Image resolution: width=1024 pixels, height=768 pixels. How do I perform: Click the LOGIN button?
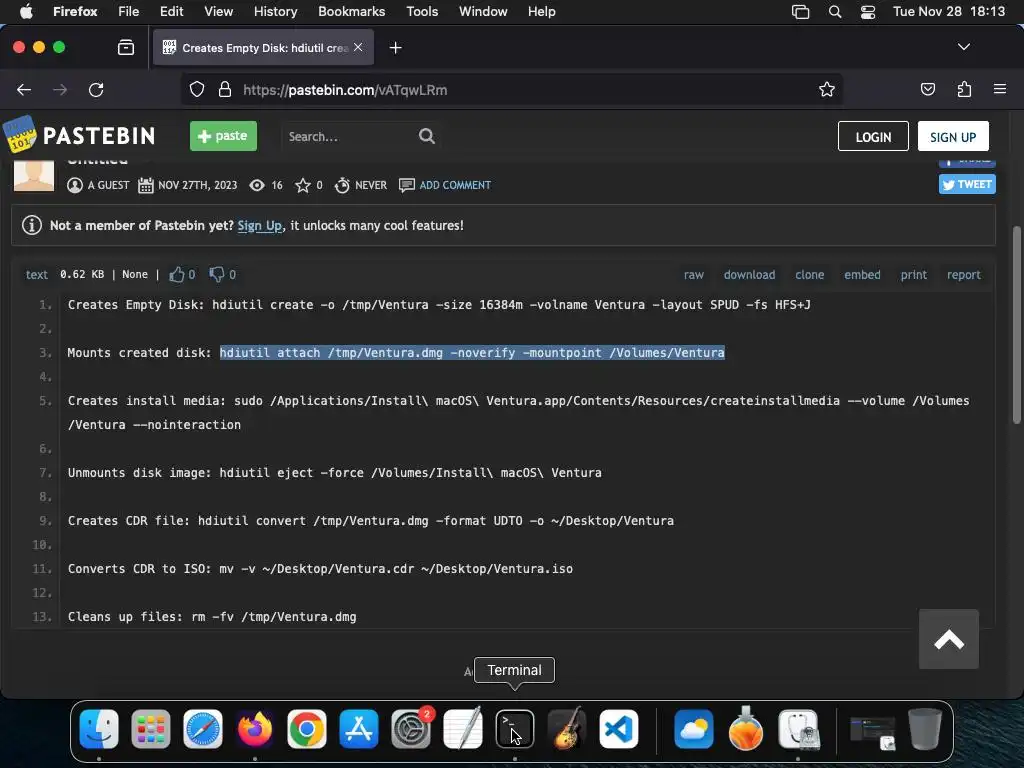pyautogui.click(x=873, y=136)
